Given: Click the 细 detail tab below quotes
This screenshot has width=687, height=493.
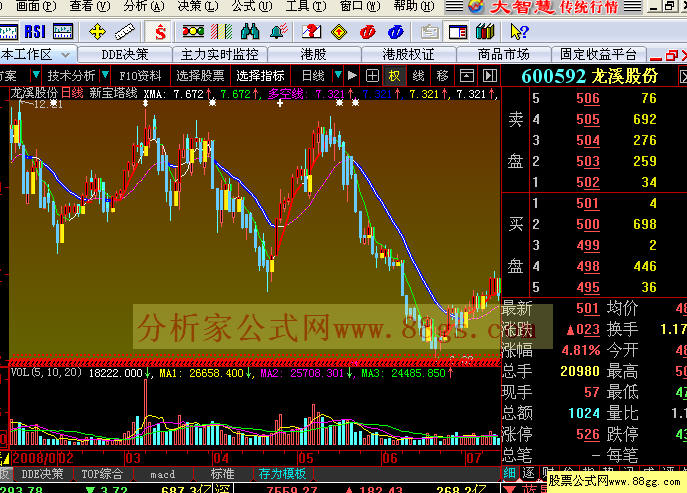Looking at the screenshot, I should click(509, 473).
